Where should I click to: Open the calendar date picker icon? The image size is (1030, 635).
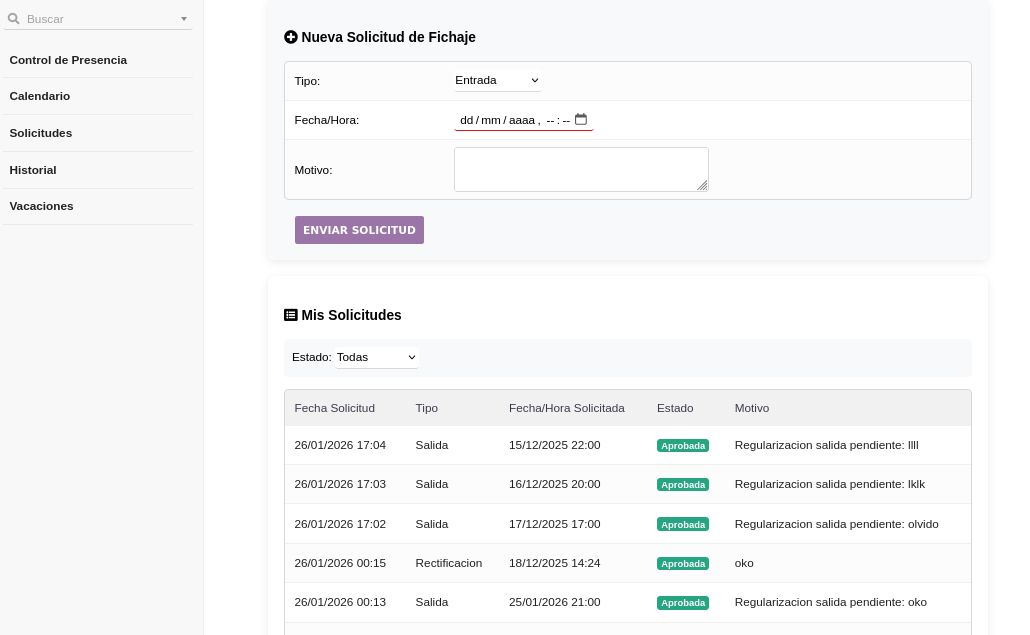pos(581,119)
